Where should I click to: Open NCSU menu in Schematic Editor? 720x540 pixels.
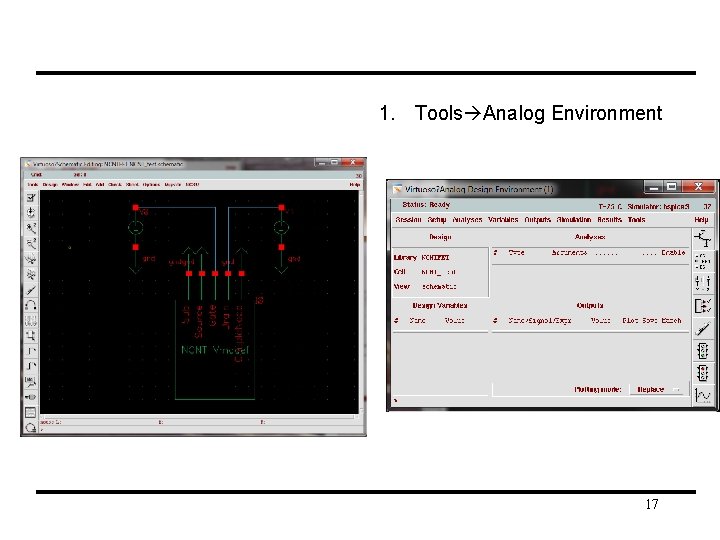(192, 185)
